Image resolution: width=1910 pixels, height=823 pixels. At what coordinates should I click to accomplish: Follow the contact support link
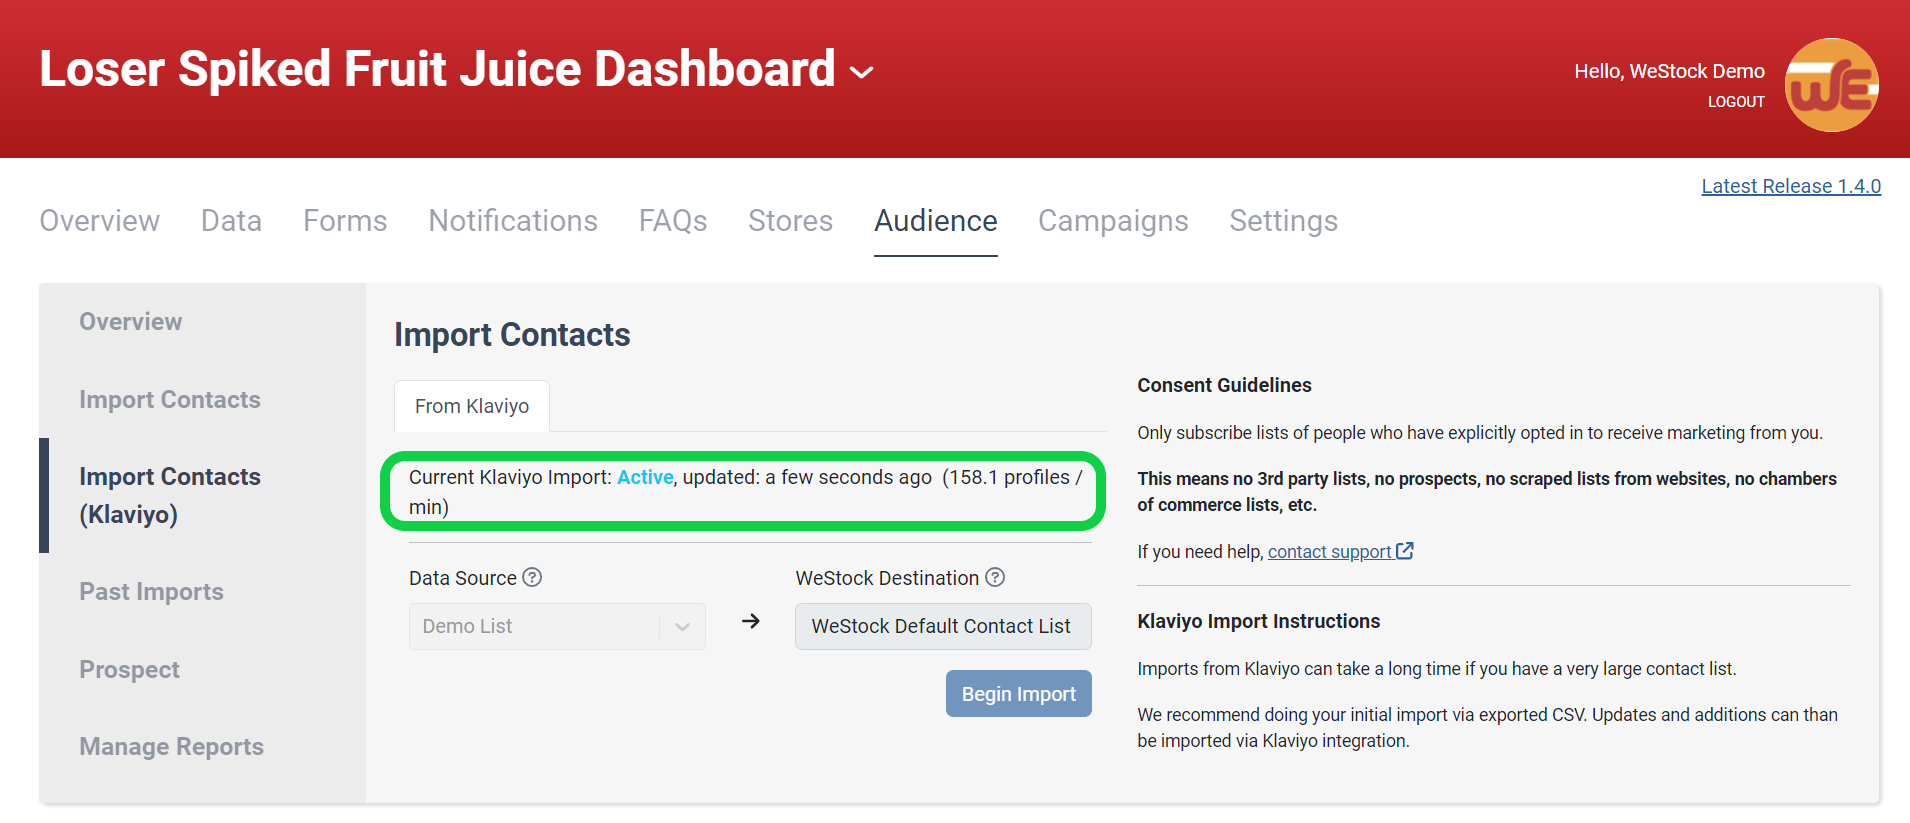[1329, 552]
